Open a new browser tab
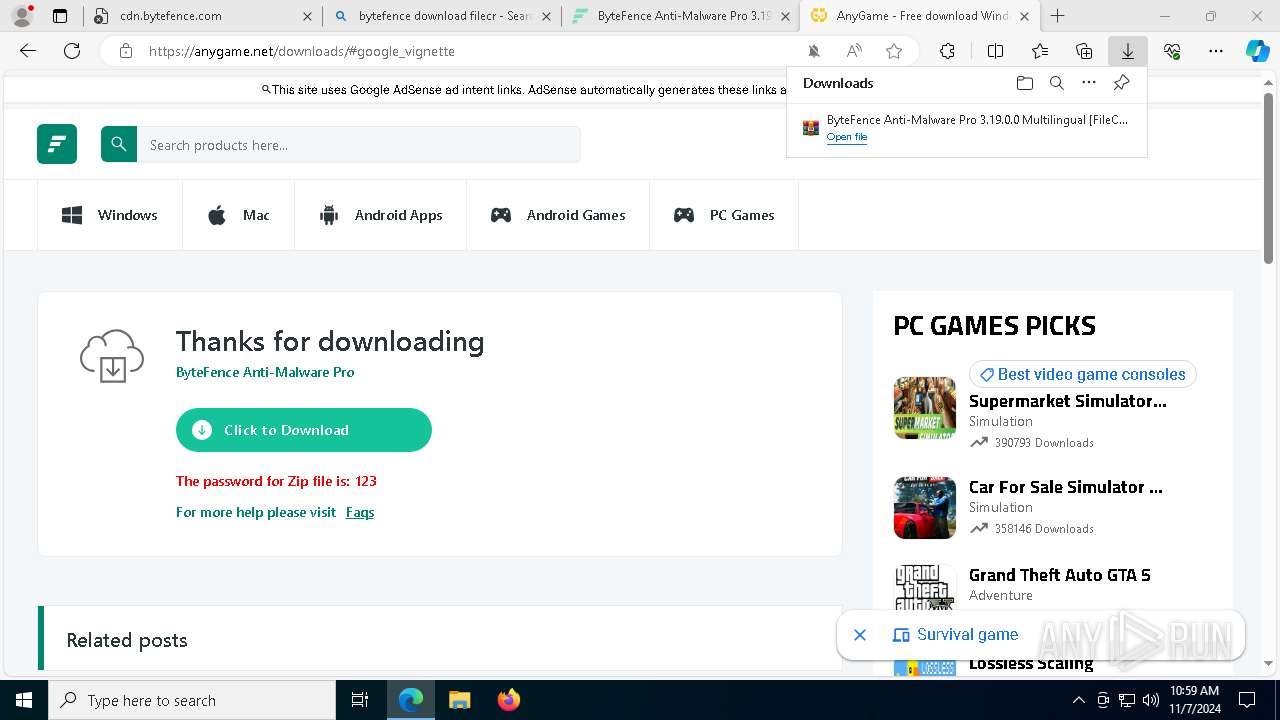 [x=1057, y=16]
